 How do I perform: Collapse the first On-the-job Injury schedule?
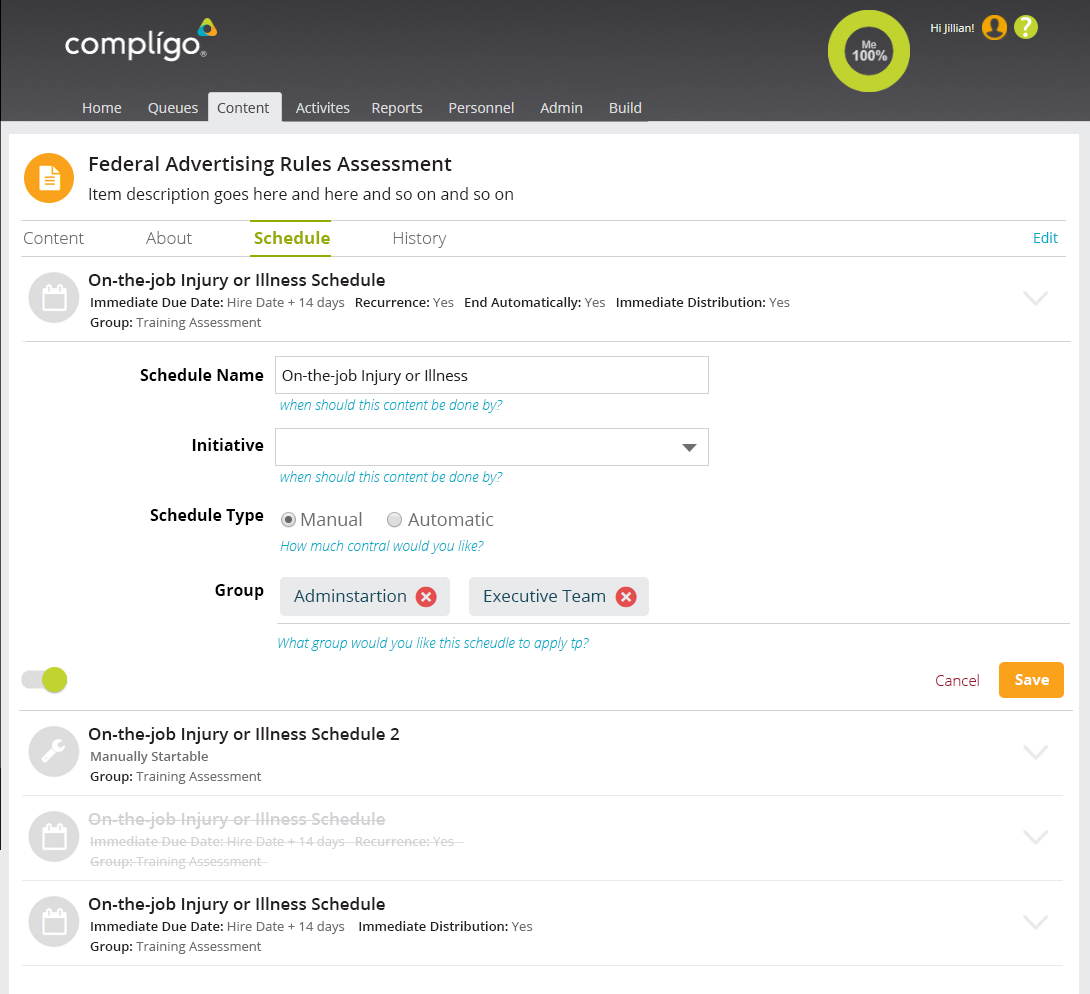click(x=1036, y=298)
